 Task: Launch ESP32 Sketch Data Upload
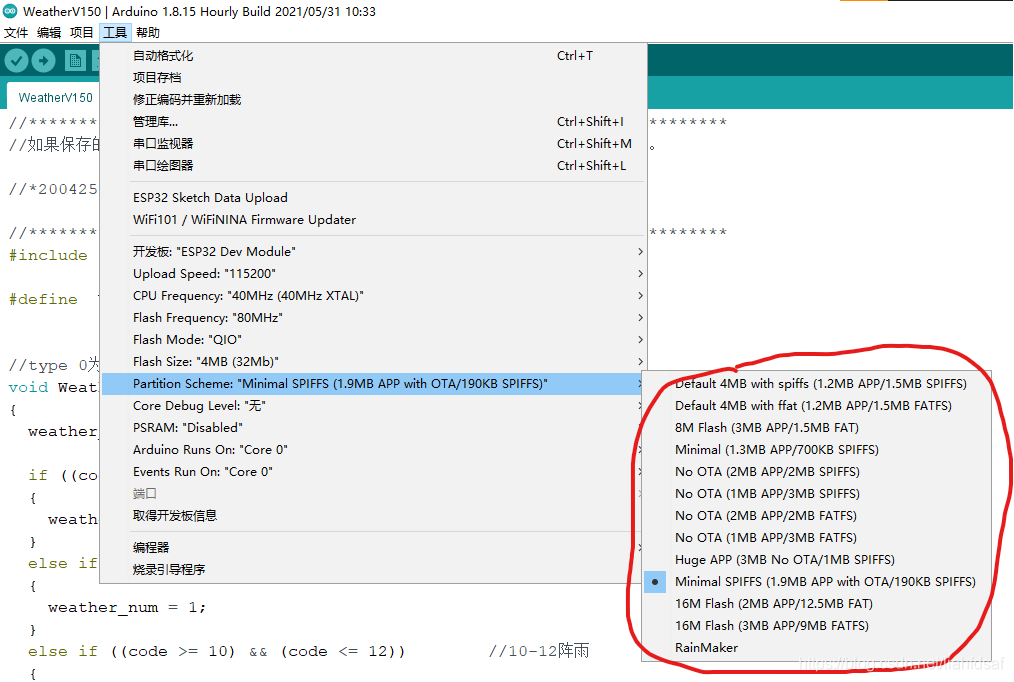tap(374, 198)
